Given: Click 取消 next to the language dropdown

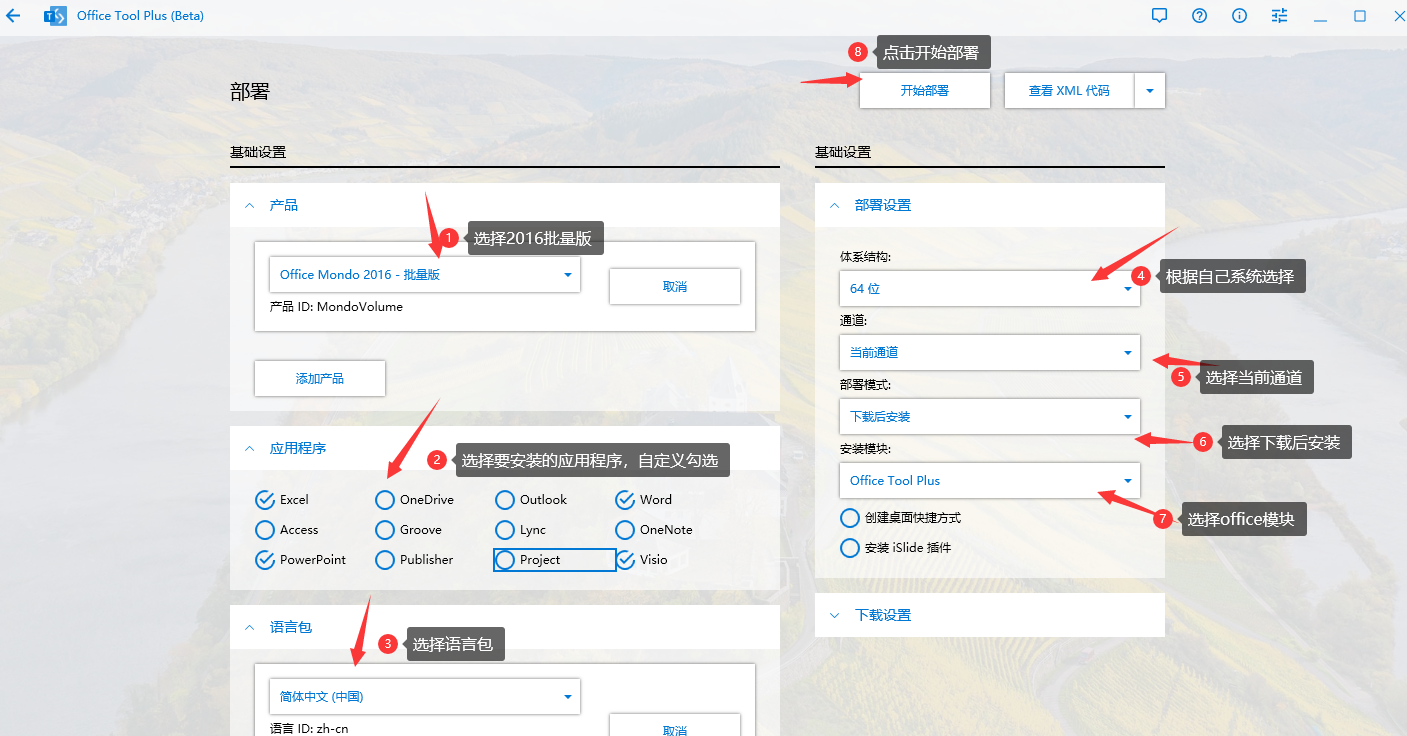Looking at the screenshot, I should (675, 725).
